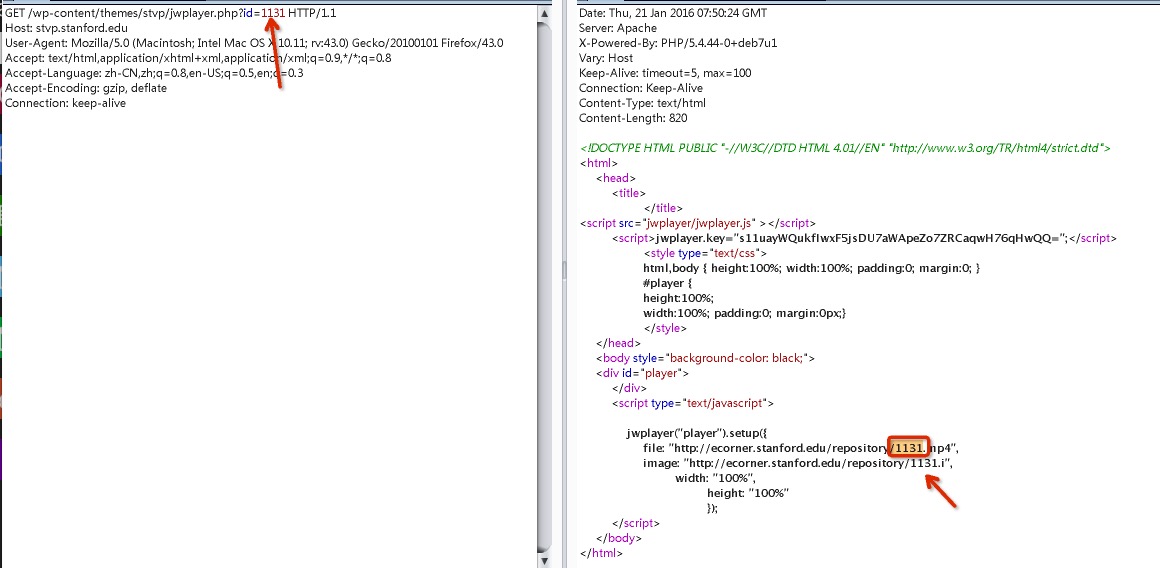1160x568 pixels.
Task: Click the opening <html> tag line
Action: click(598, 163)
